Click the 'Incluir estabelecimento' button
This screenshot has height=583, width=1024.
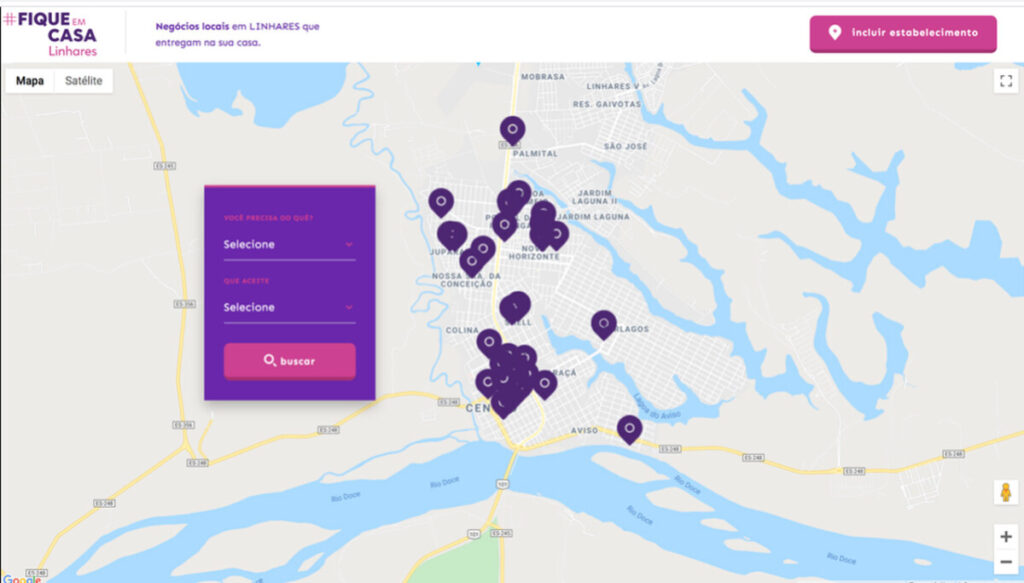click(x=903, y=33)
